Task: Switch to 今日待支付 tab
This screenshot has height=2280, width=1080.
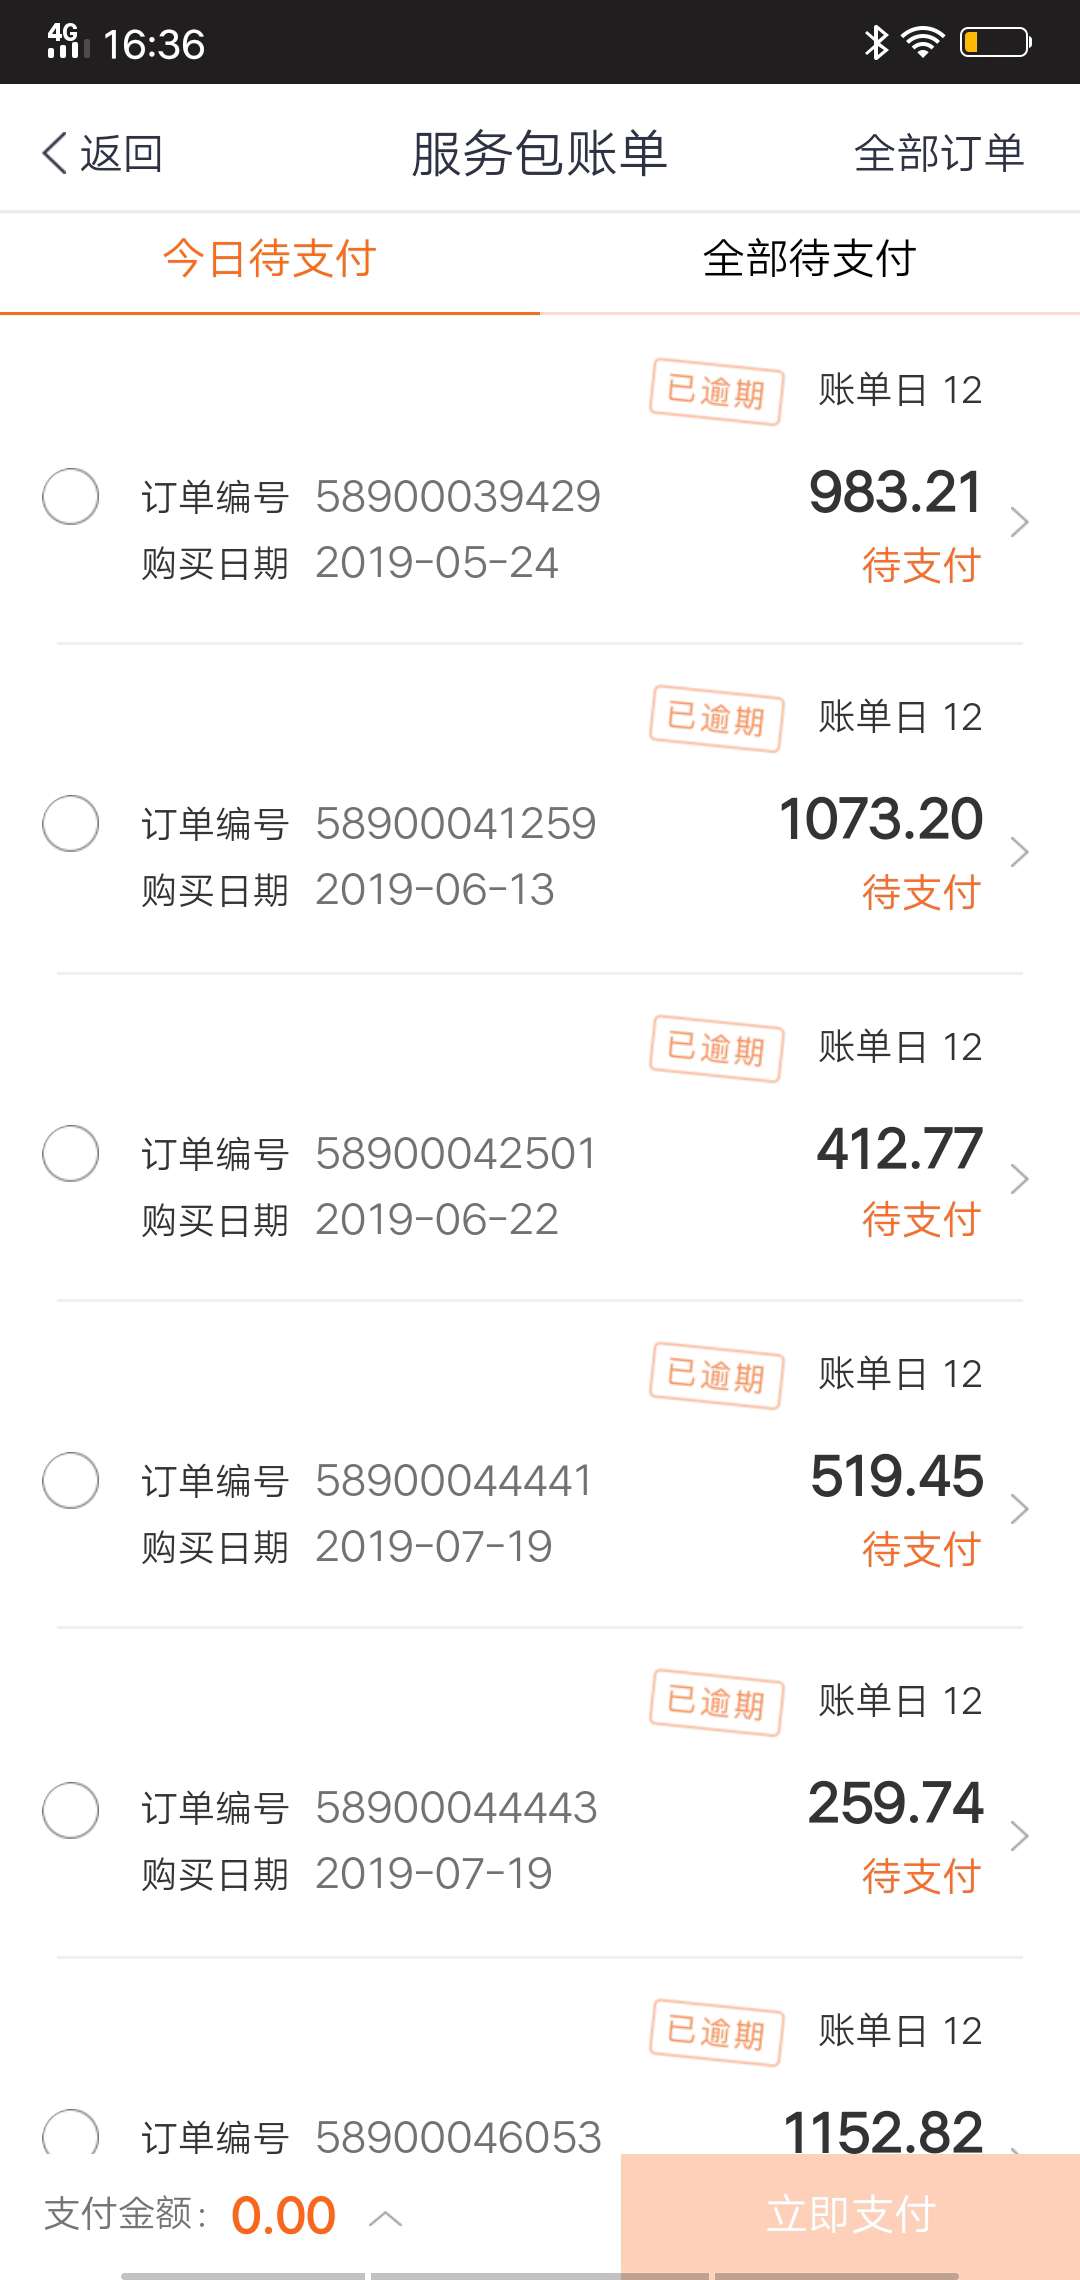Action: pos(270,259)
